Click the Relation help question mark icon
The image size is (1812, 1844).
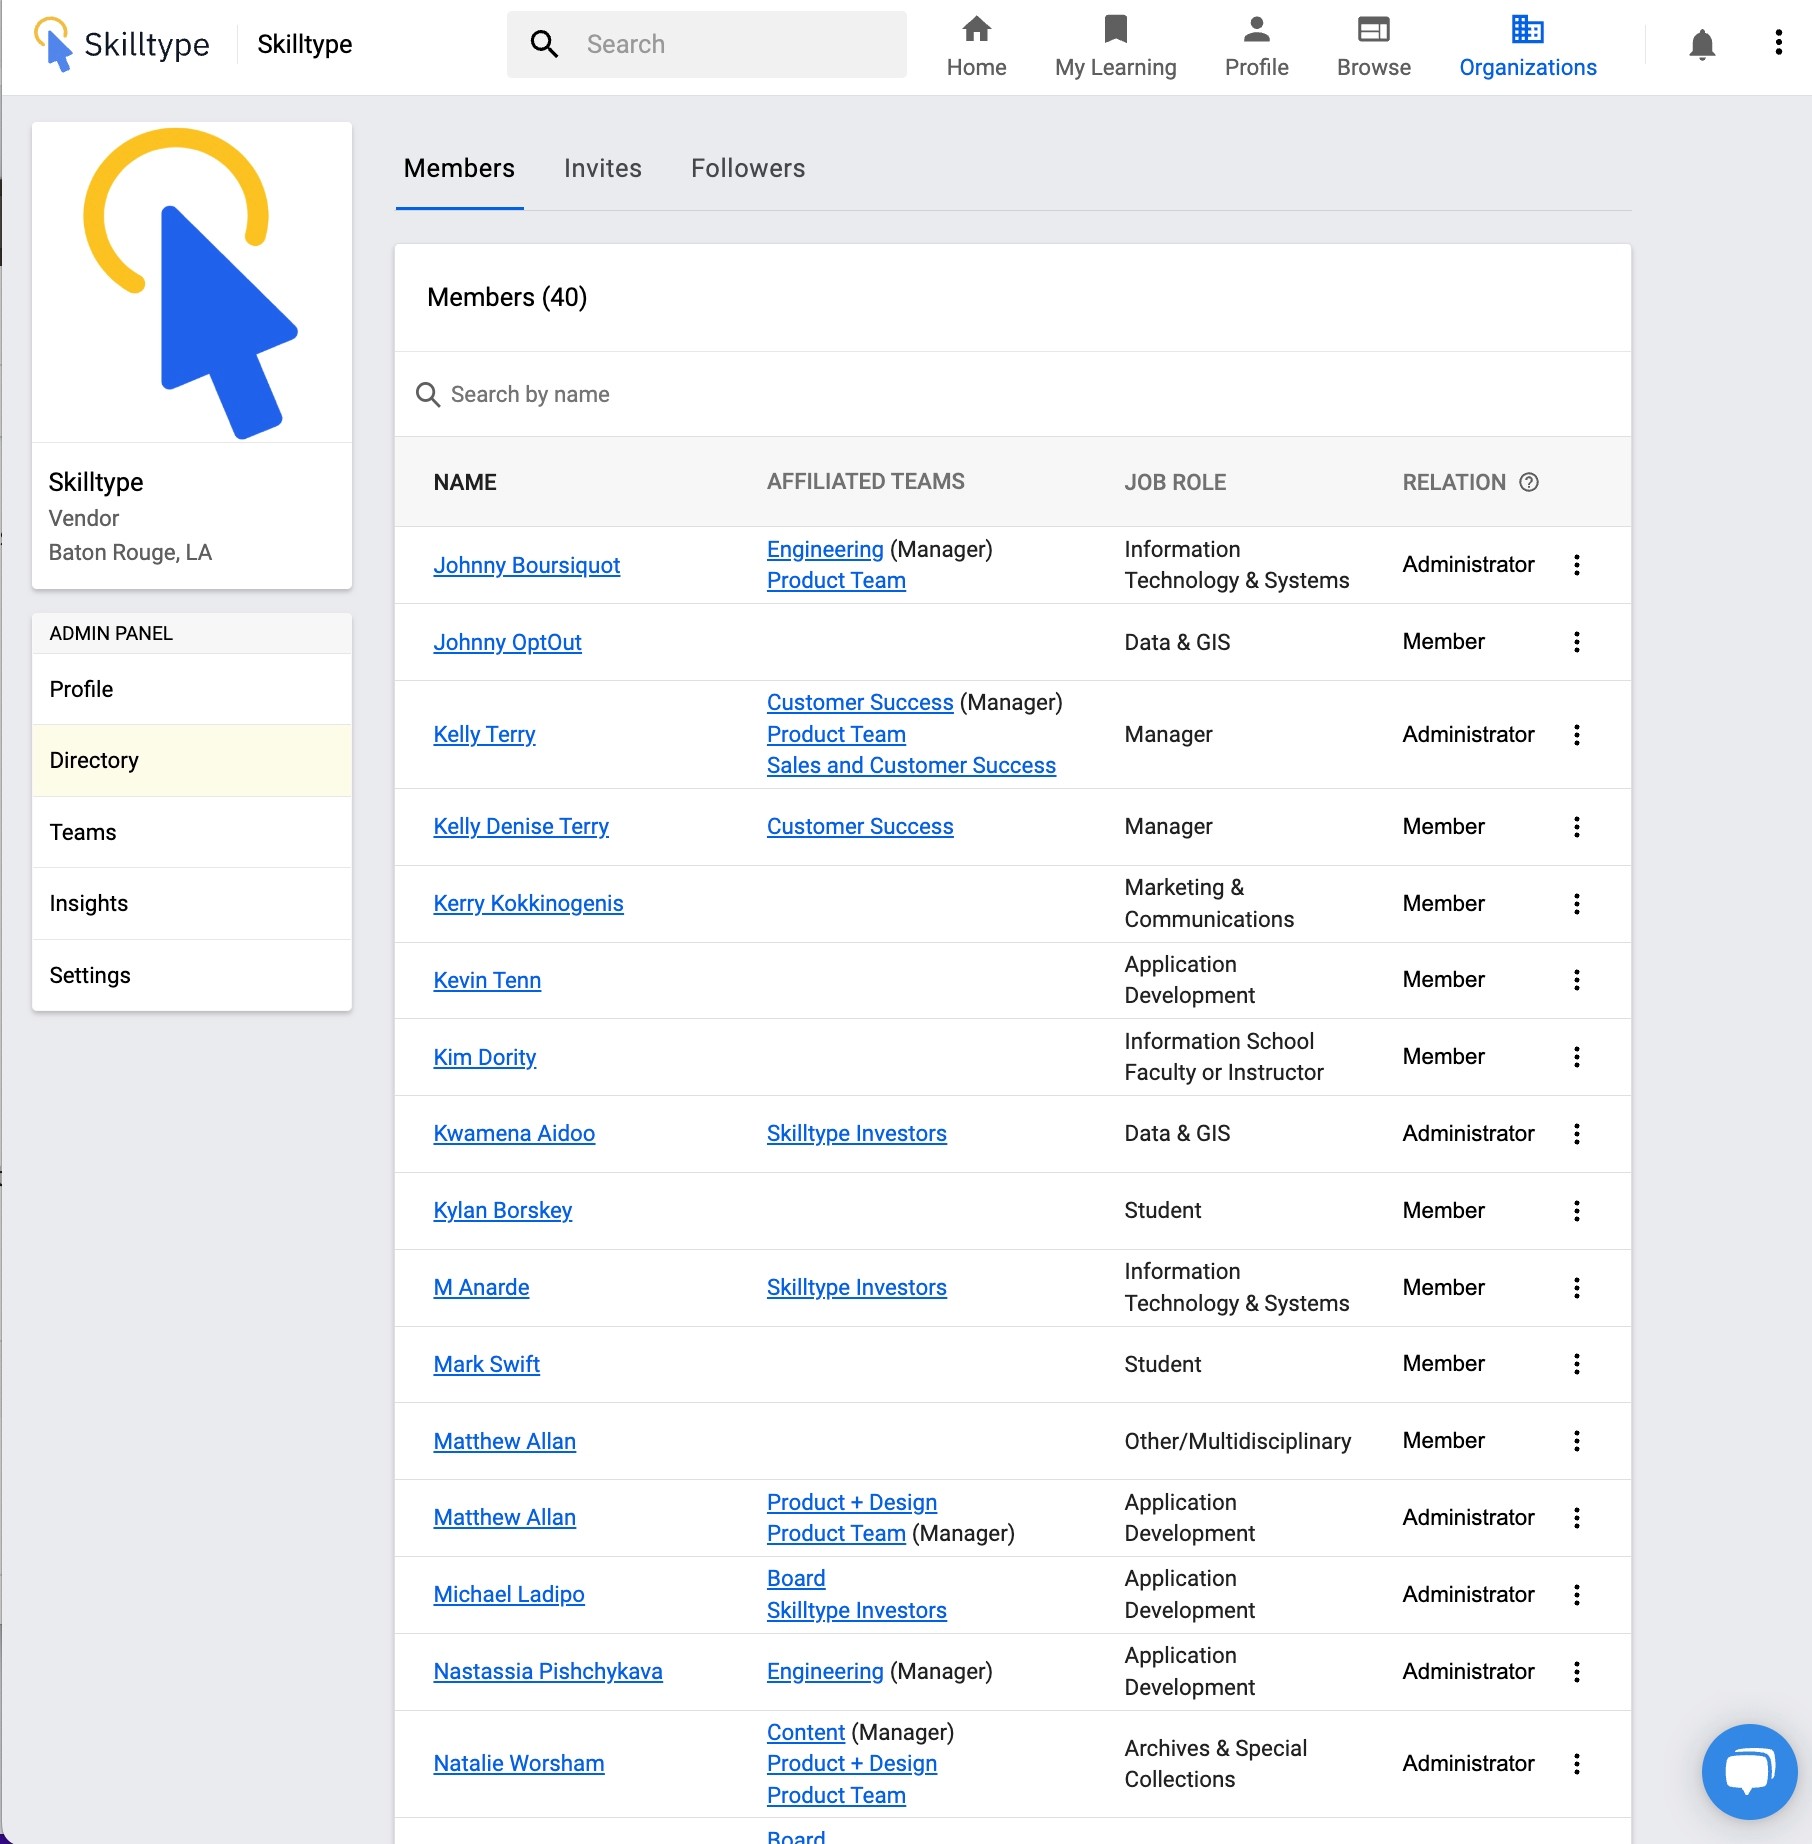point(1529,482)
